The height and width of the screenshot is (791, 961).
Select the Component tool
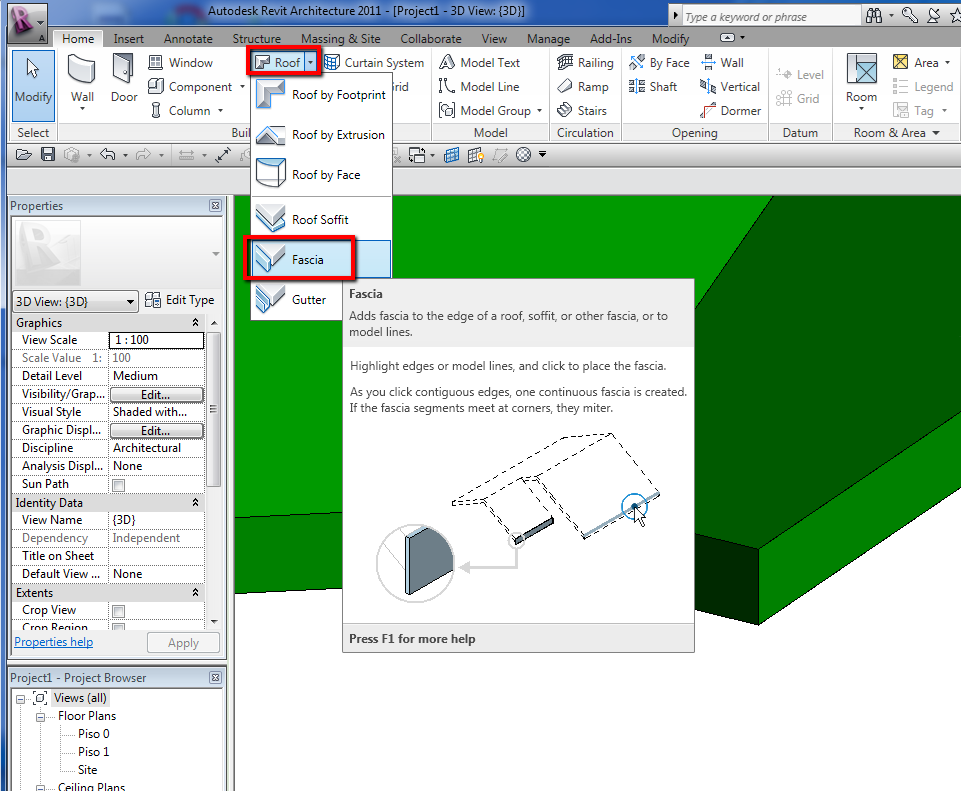point(191,86)
